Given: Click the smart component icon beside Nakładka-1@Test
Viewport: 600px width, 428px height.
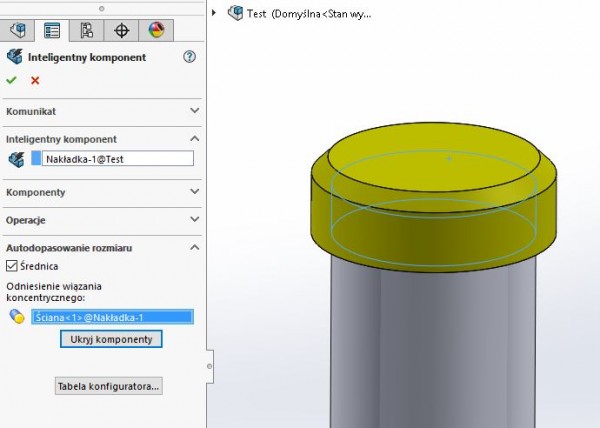Looking at the screenshot, I should click(x=16, y=159).
